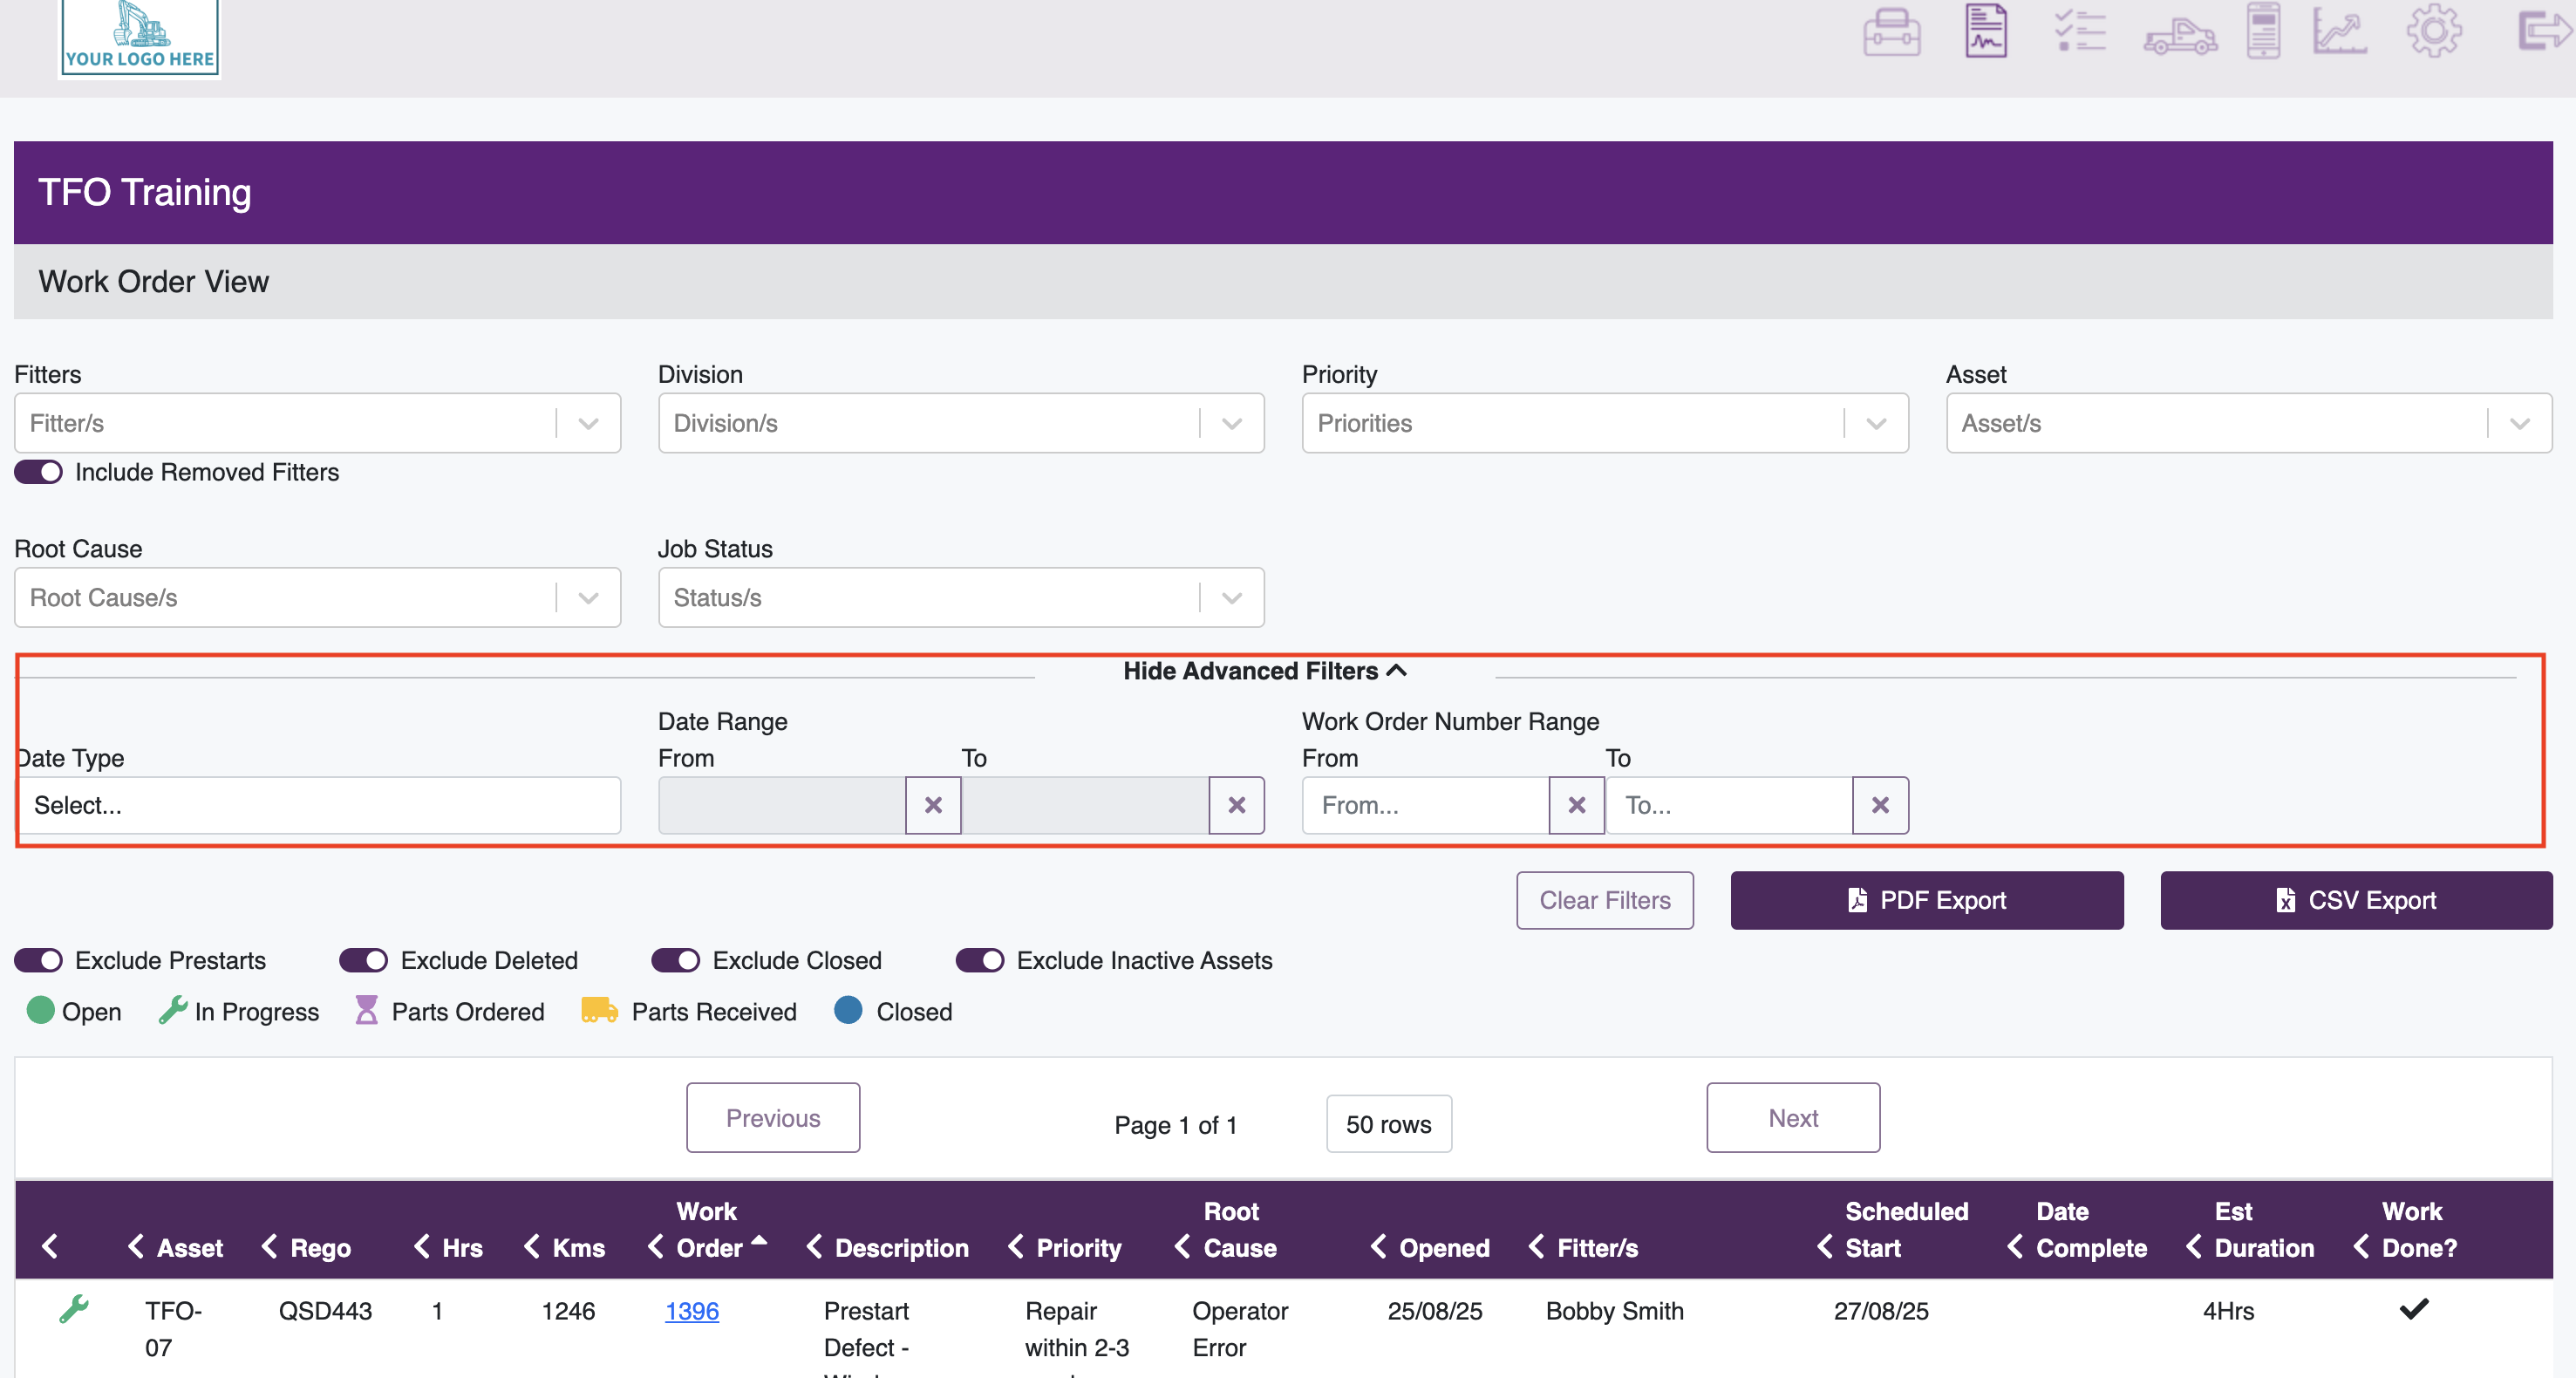This screenshot has height=1378, width=2576.
Task: Go to Next page of results
Action: pos(1793,1117)
